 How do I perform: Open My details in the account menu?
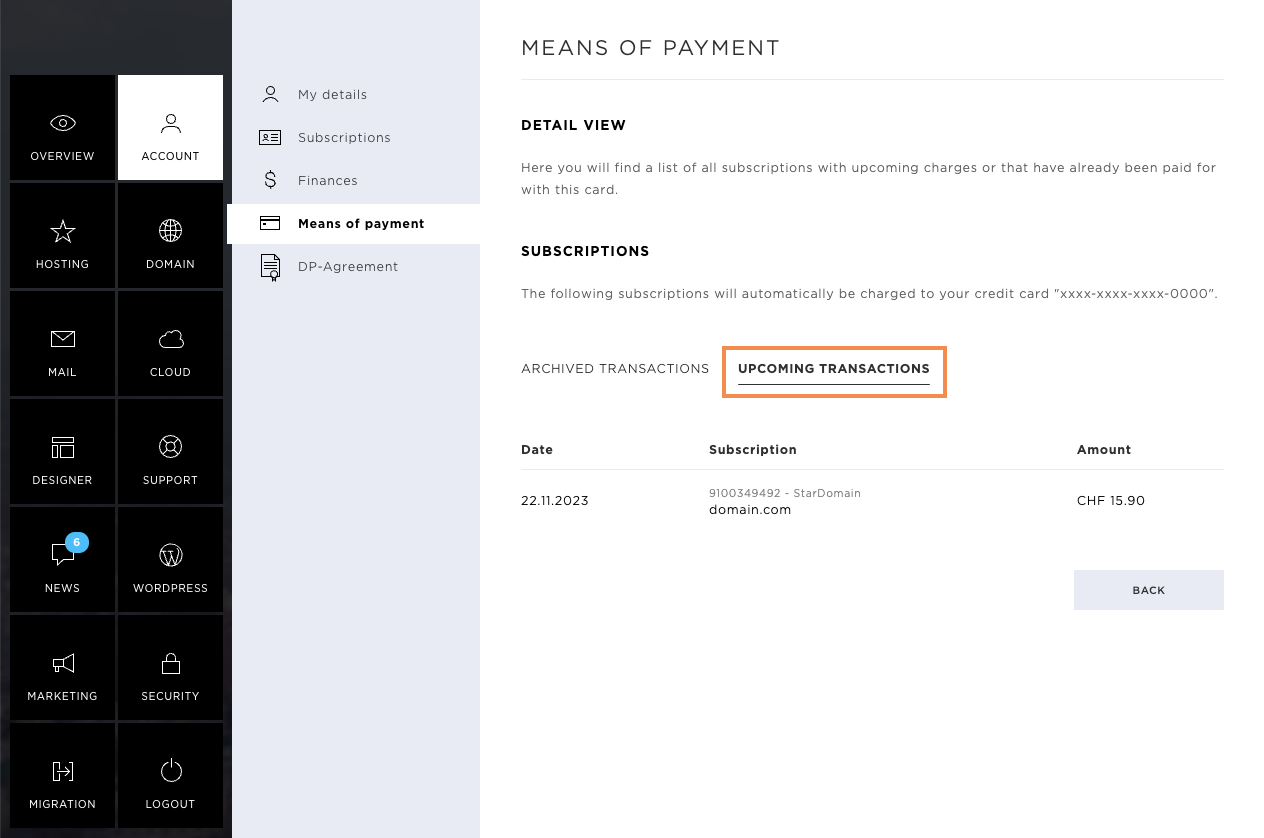[332, 95]
